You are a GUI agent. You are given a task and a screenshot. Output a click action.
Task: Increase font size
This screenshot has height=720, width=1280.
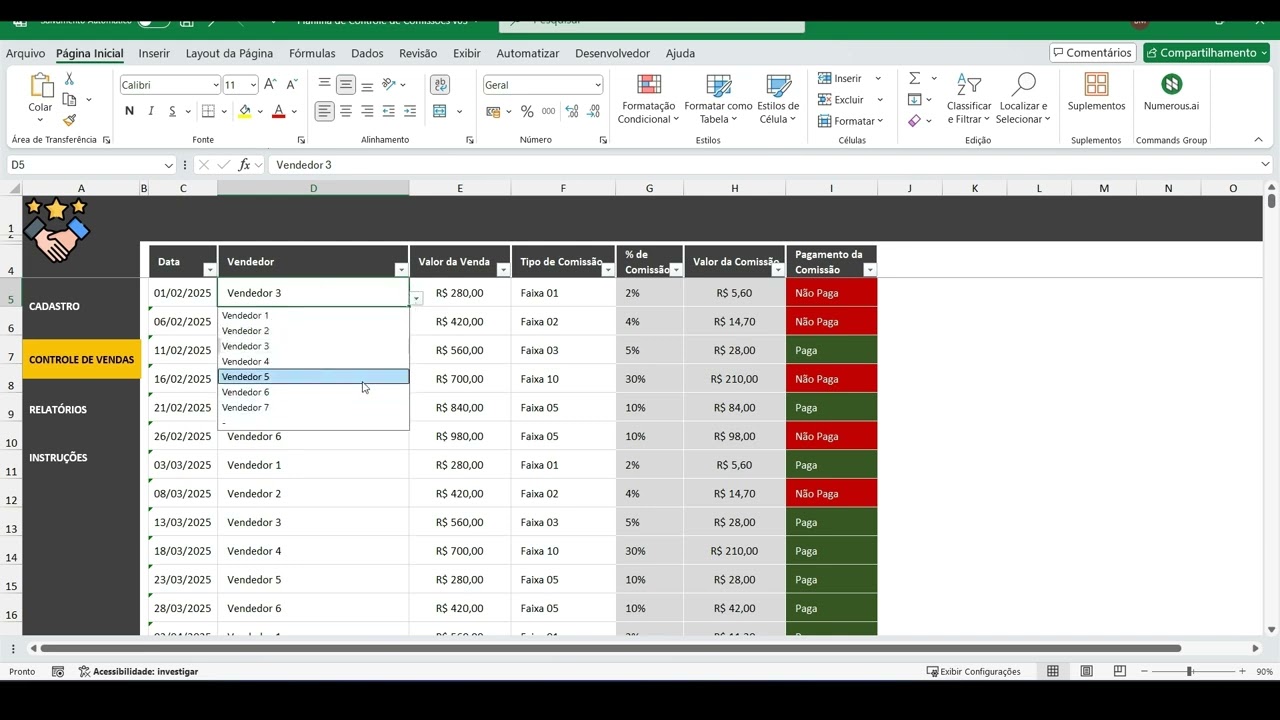coord(270,85)
